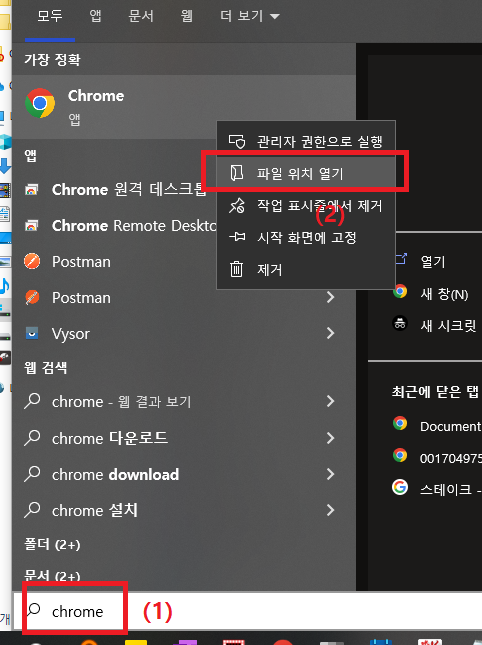Open recently closed tab 001704975
Viewport: 482px width, 645px height.
coord(451,458)
